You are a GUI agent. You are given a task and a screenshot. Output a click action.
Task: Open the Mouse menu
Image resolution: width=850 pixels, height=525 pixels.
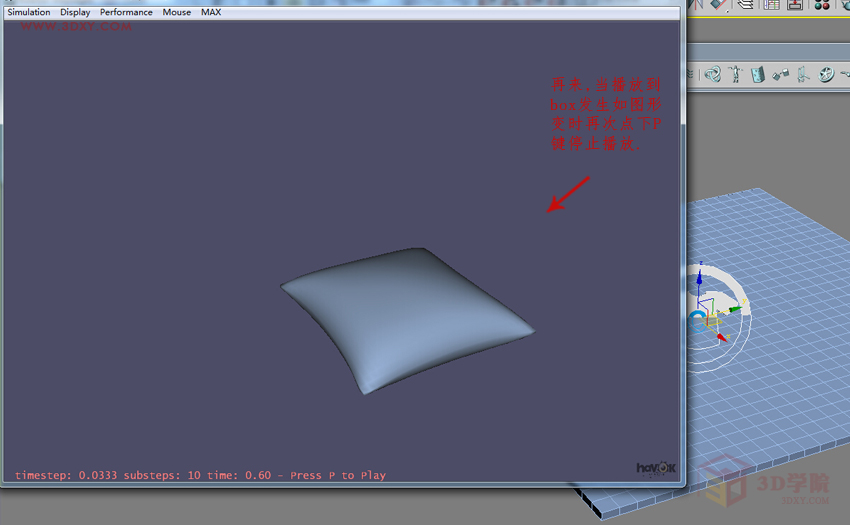[176, 12]
